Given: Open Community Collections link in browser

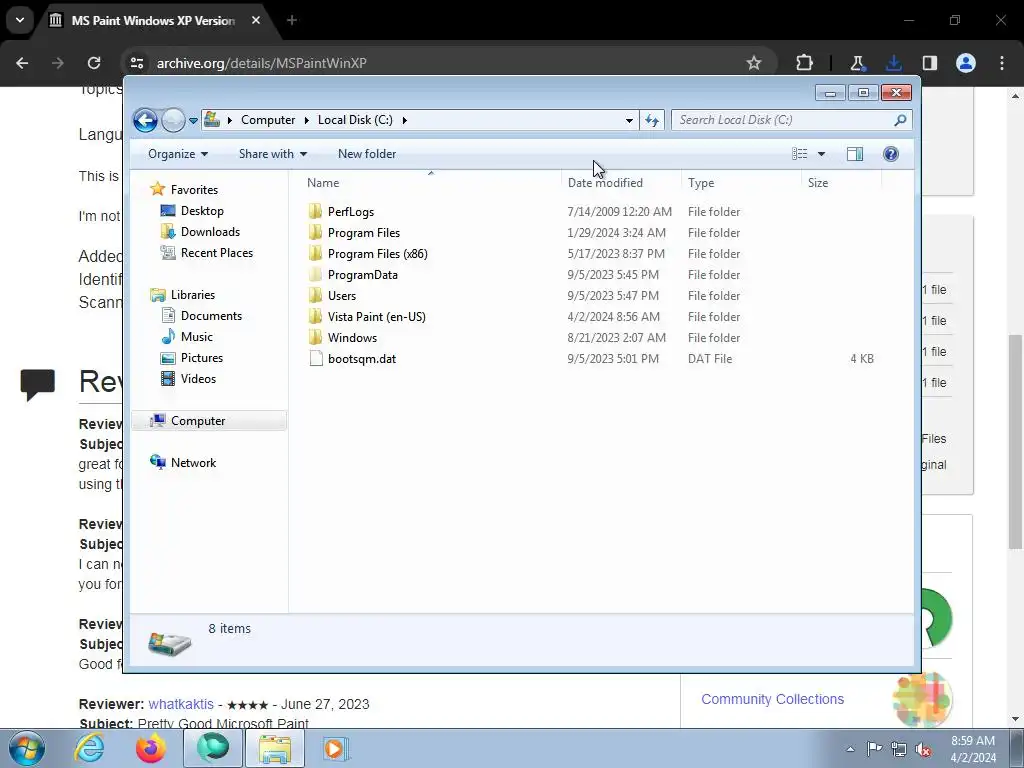Looking at the screenshot, I should (773, 699).
